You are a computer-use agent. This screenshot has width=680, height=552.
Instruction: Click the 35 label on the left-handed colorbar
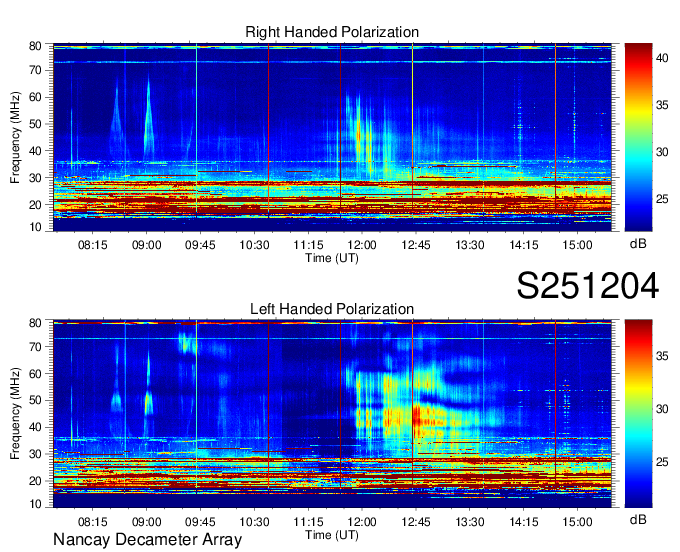662,354
